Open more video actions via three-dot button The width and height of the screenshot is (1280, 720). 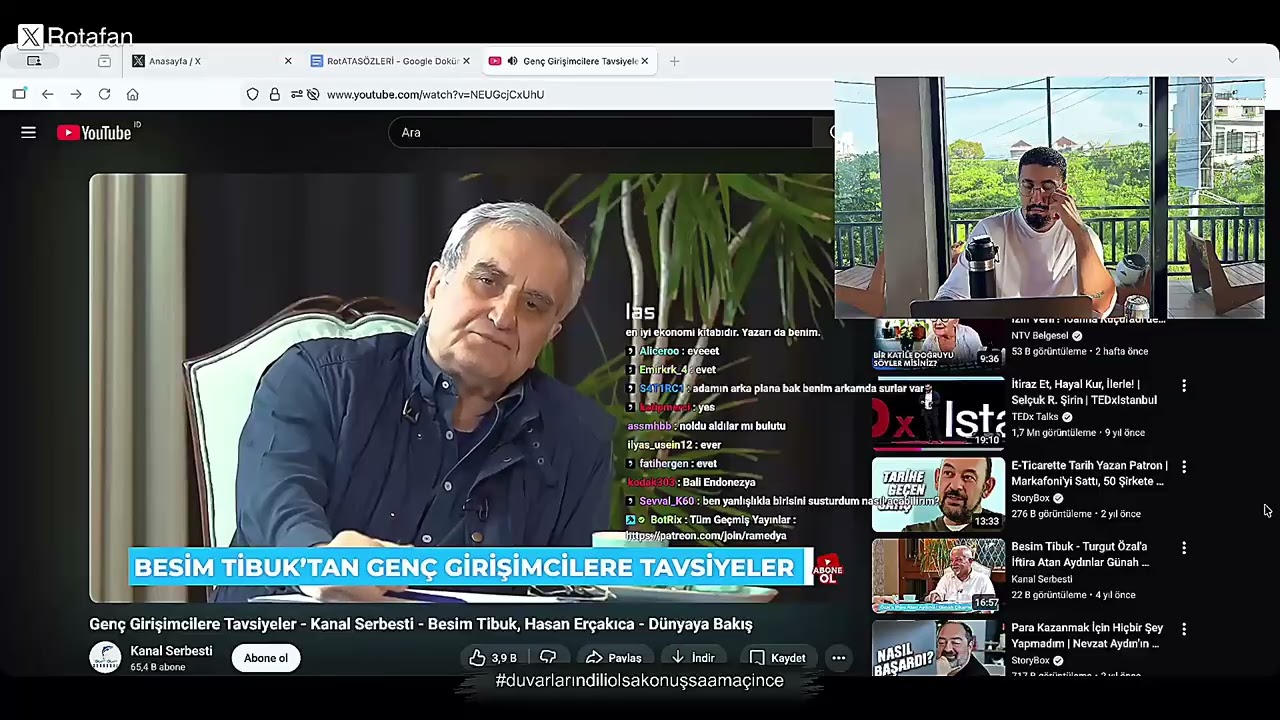pyautogui.click(x=838, y=657)
